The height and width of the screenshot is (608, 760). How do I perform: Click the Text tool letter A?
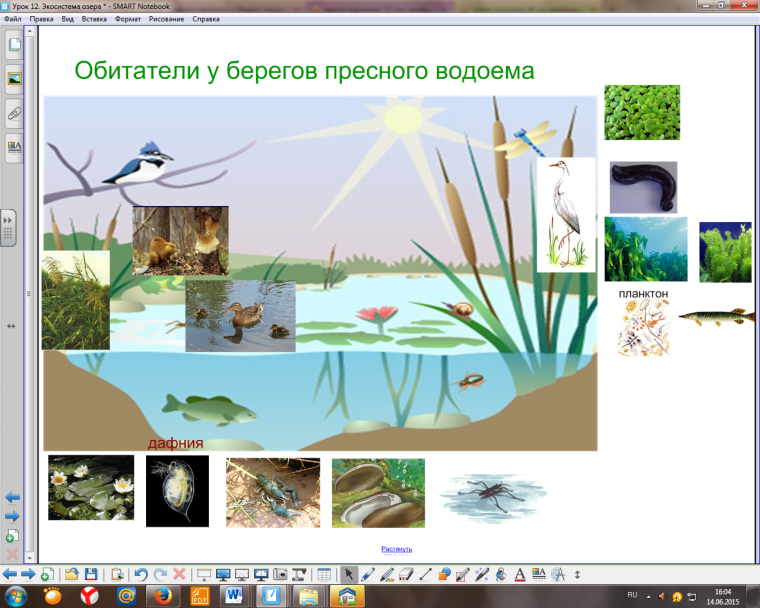[x=520, y=574]
